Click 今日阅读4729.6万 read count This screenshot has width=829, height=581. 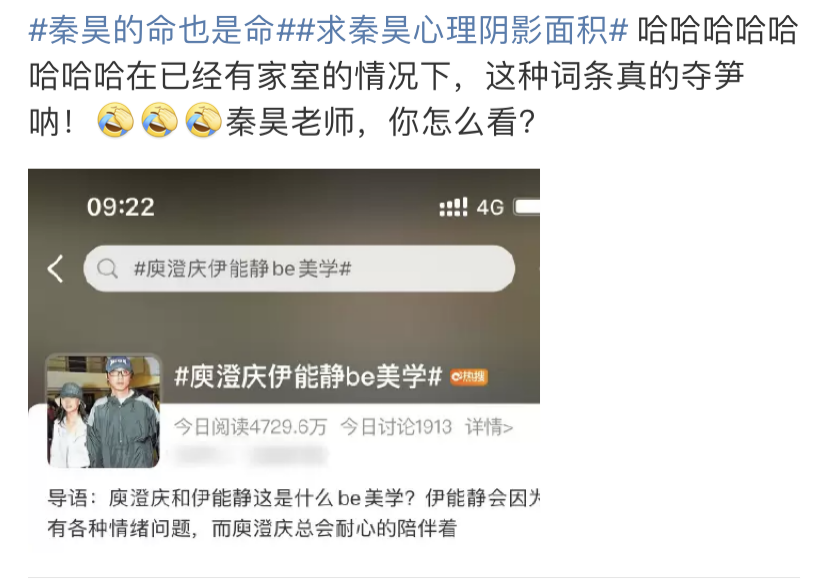pos(251,427)
